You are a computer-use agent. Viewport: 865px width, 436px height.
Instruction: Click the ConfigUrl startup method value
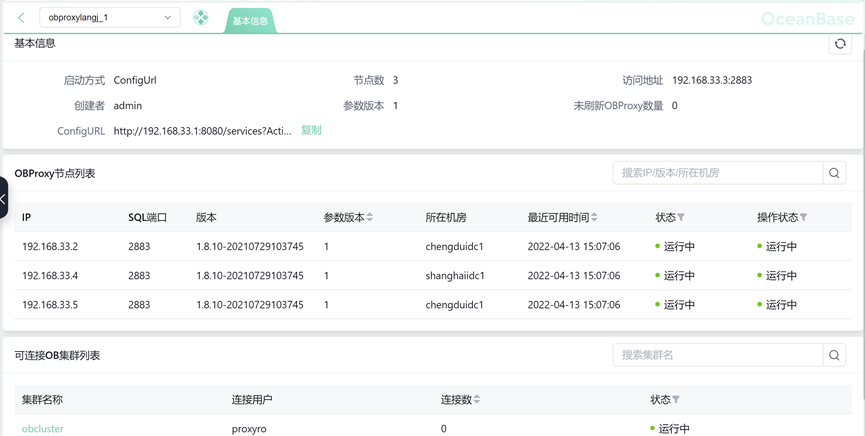point(135,80)
